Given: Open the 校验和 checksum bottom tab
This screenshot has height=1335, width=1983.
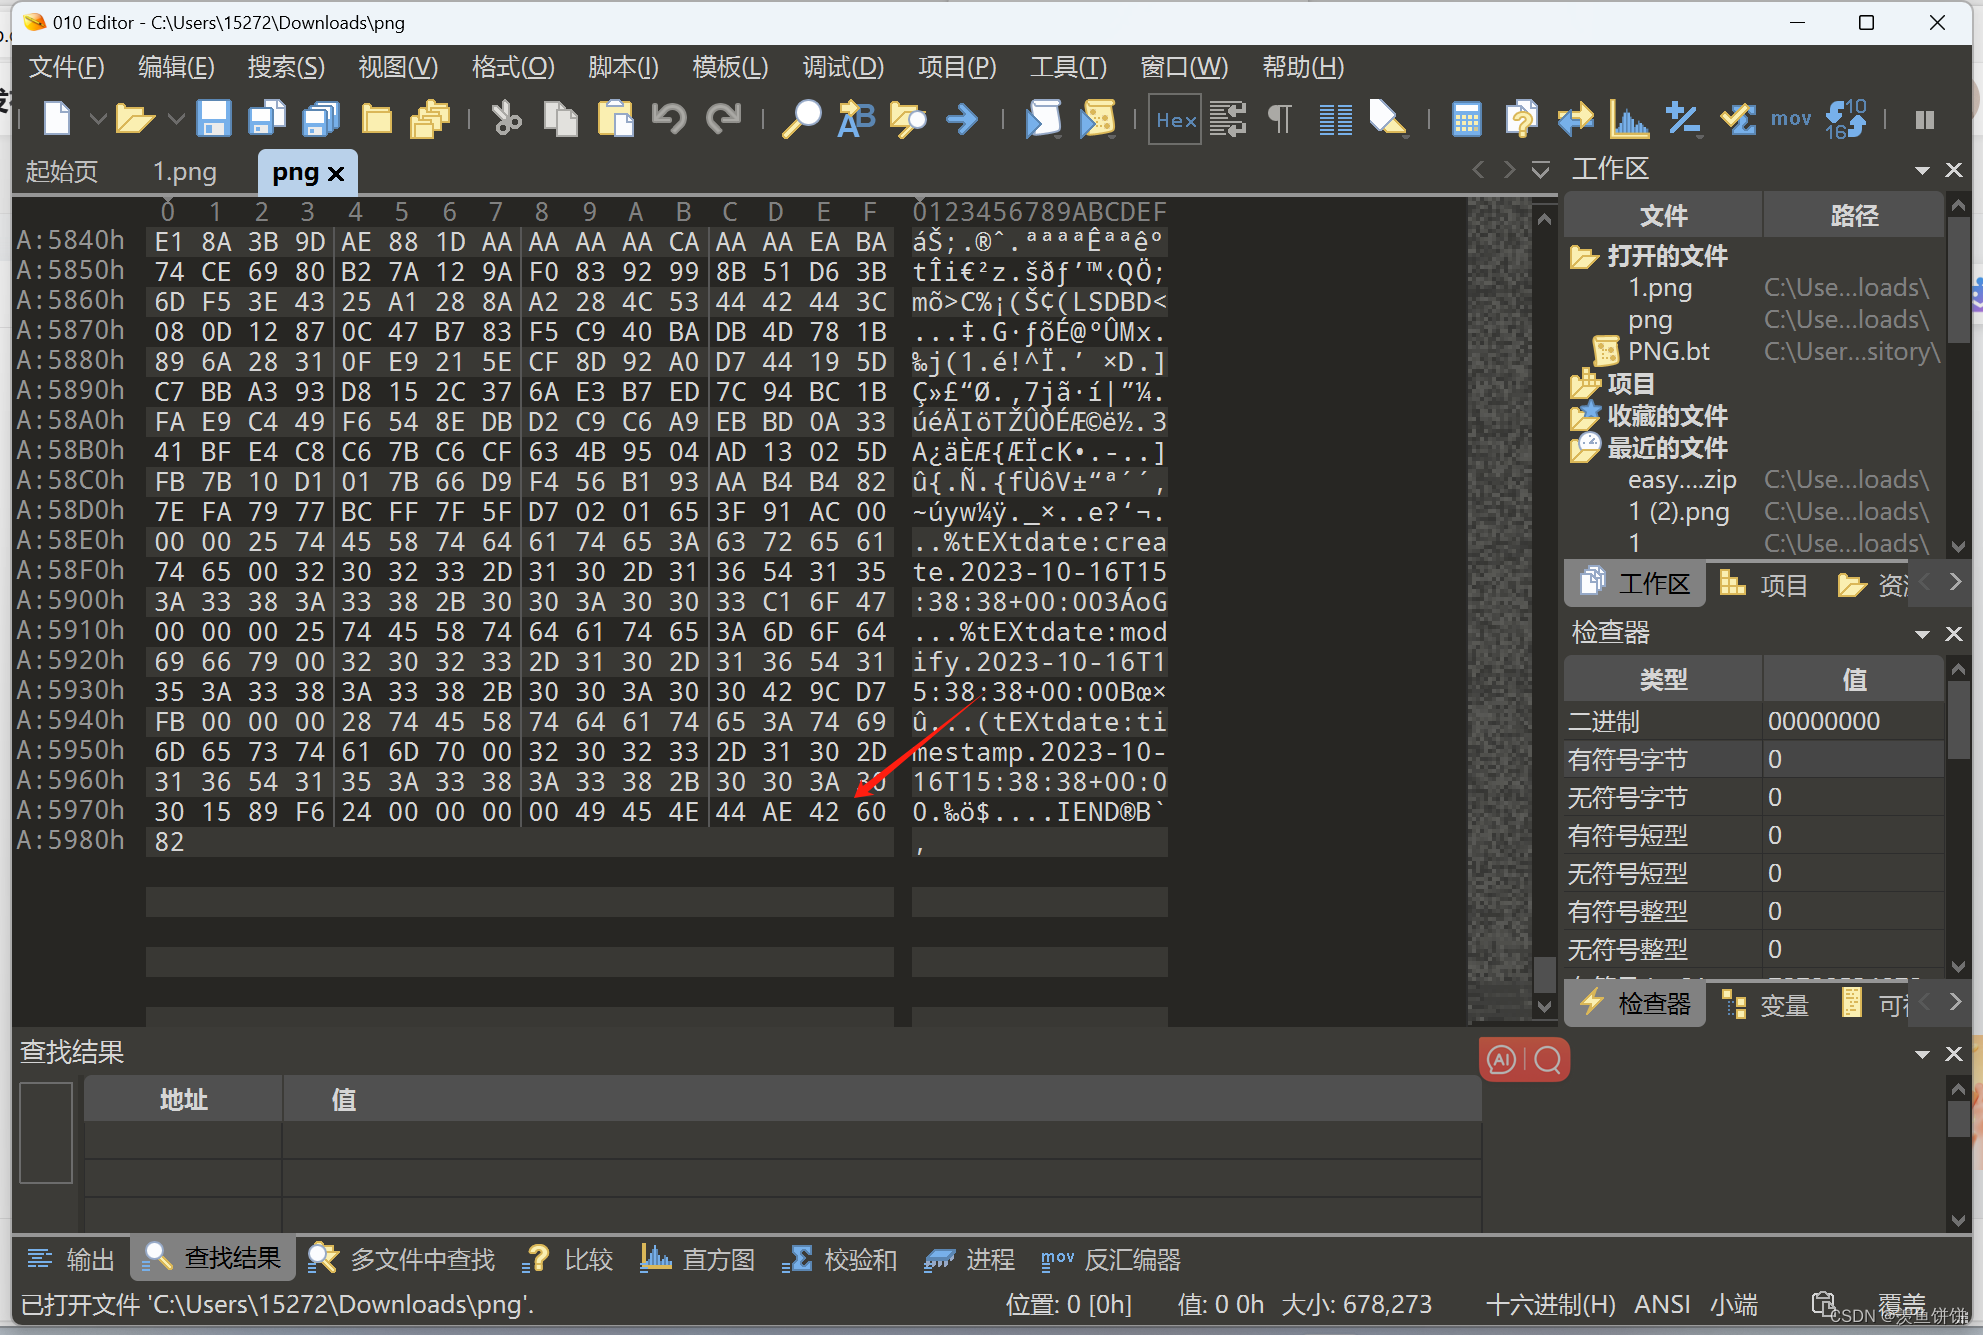Looking at the screenshot, I should [x=839, y=1259].
